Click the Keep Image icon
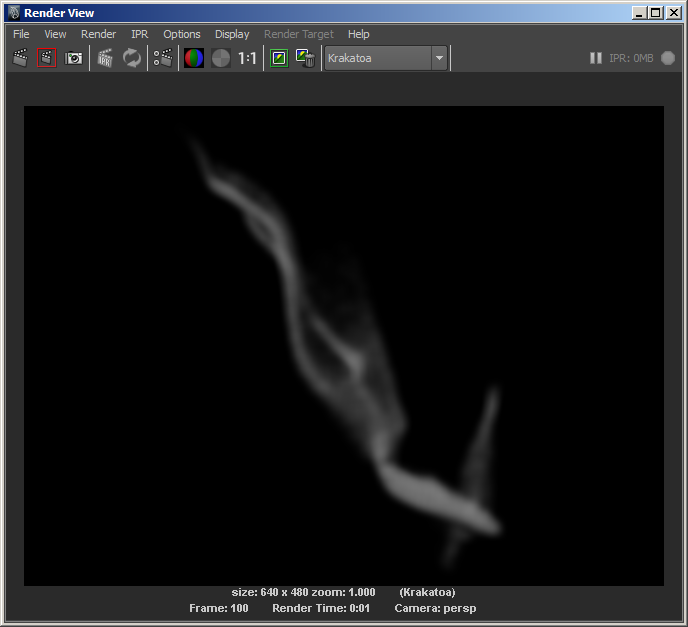This screenshot has height=627, width=688. point(279,58)
